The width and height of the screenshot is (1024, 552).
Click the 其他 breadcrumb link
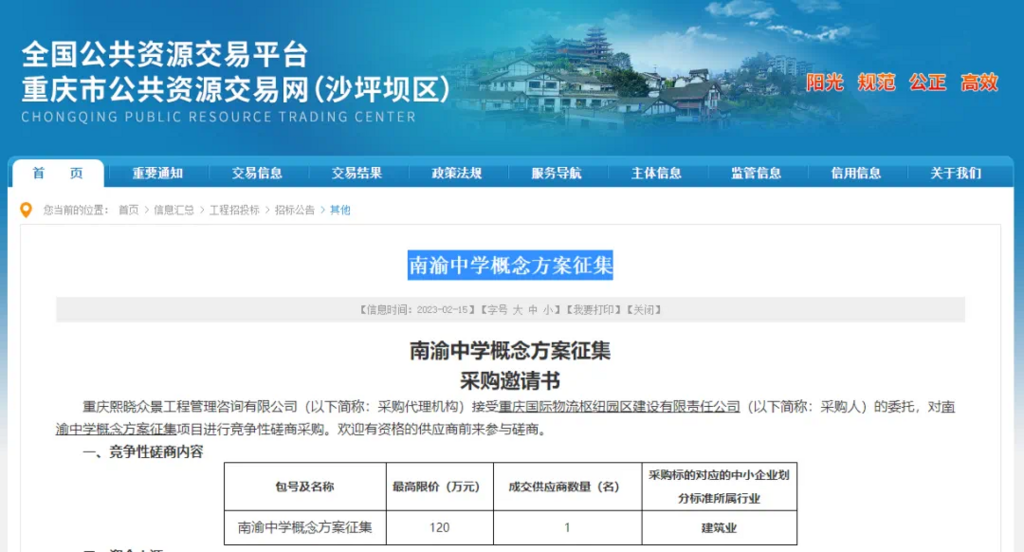(x=340, y=210)
